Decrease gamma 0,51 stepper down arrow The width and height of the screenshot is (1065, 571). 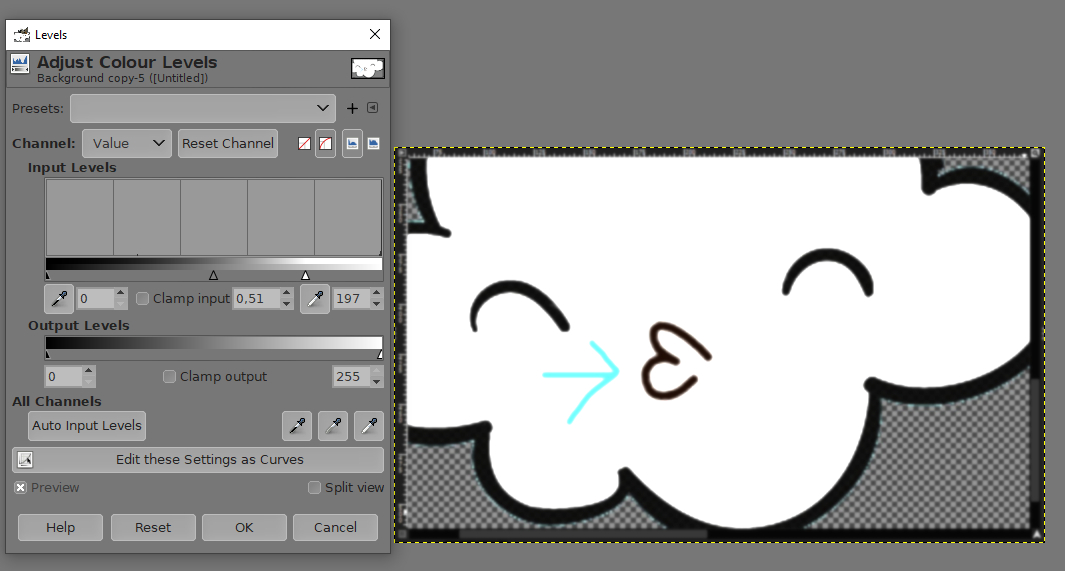(x=286, y=304)
